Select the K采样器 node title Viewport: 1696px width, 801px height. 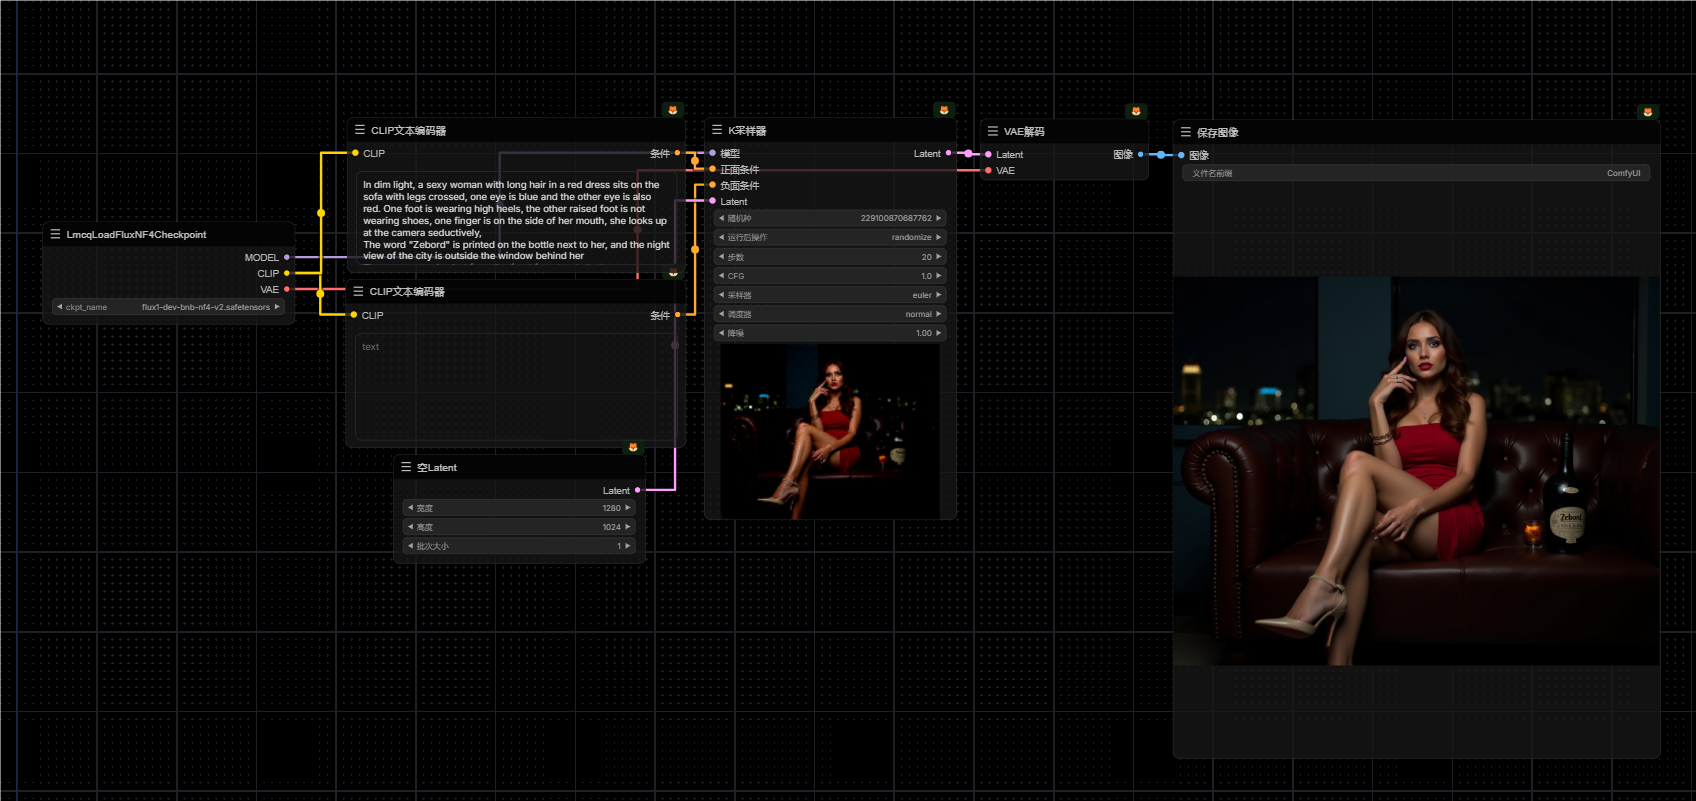pos(747,131)
